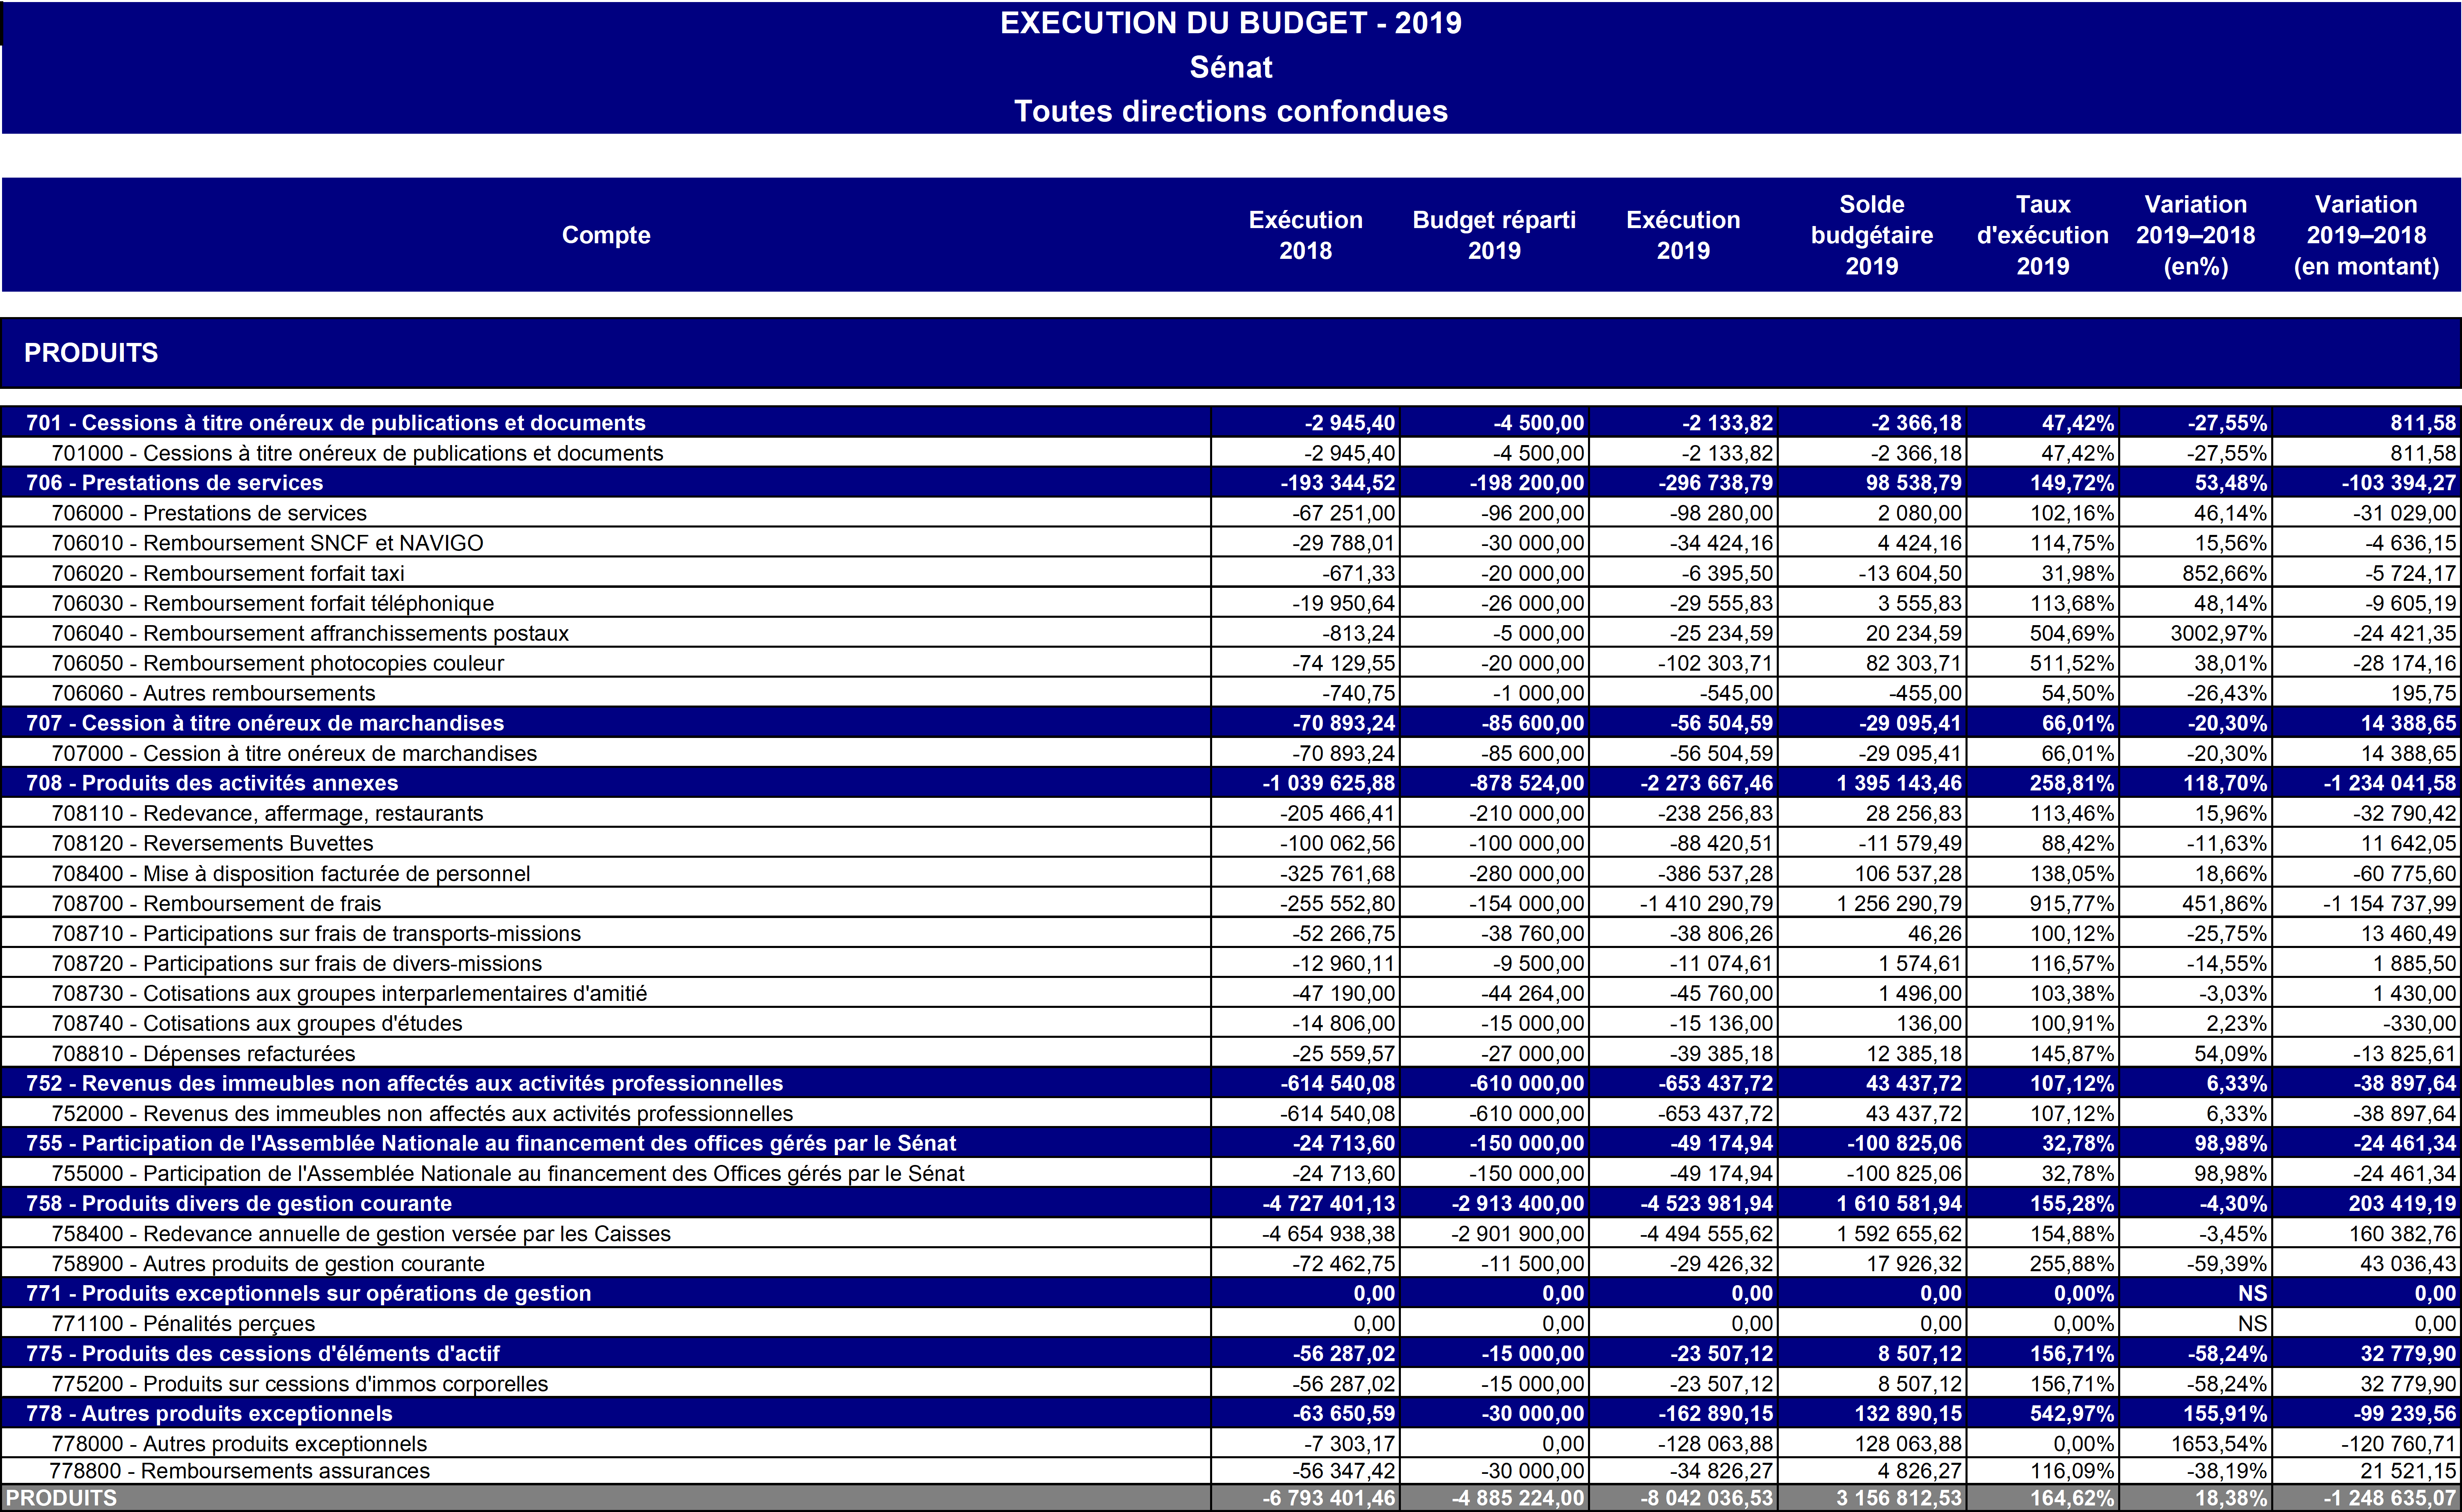Viewport: 2462px width, 1512px height.
Task: Click '758400 - Redevance annuelle de gestion' row
Action: 361,1233
